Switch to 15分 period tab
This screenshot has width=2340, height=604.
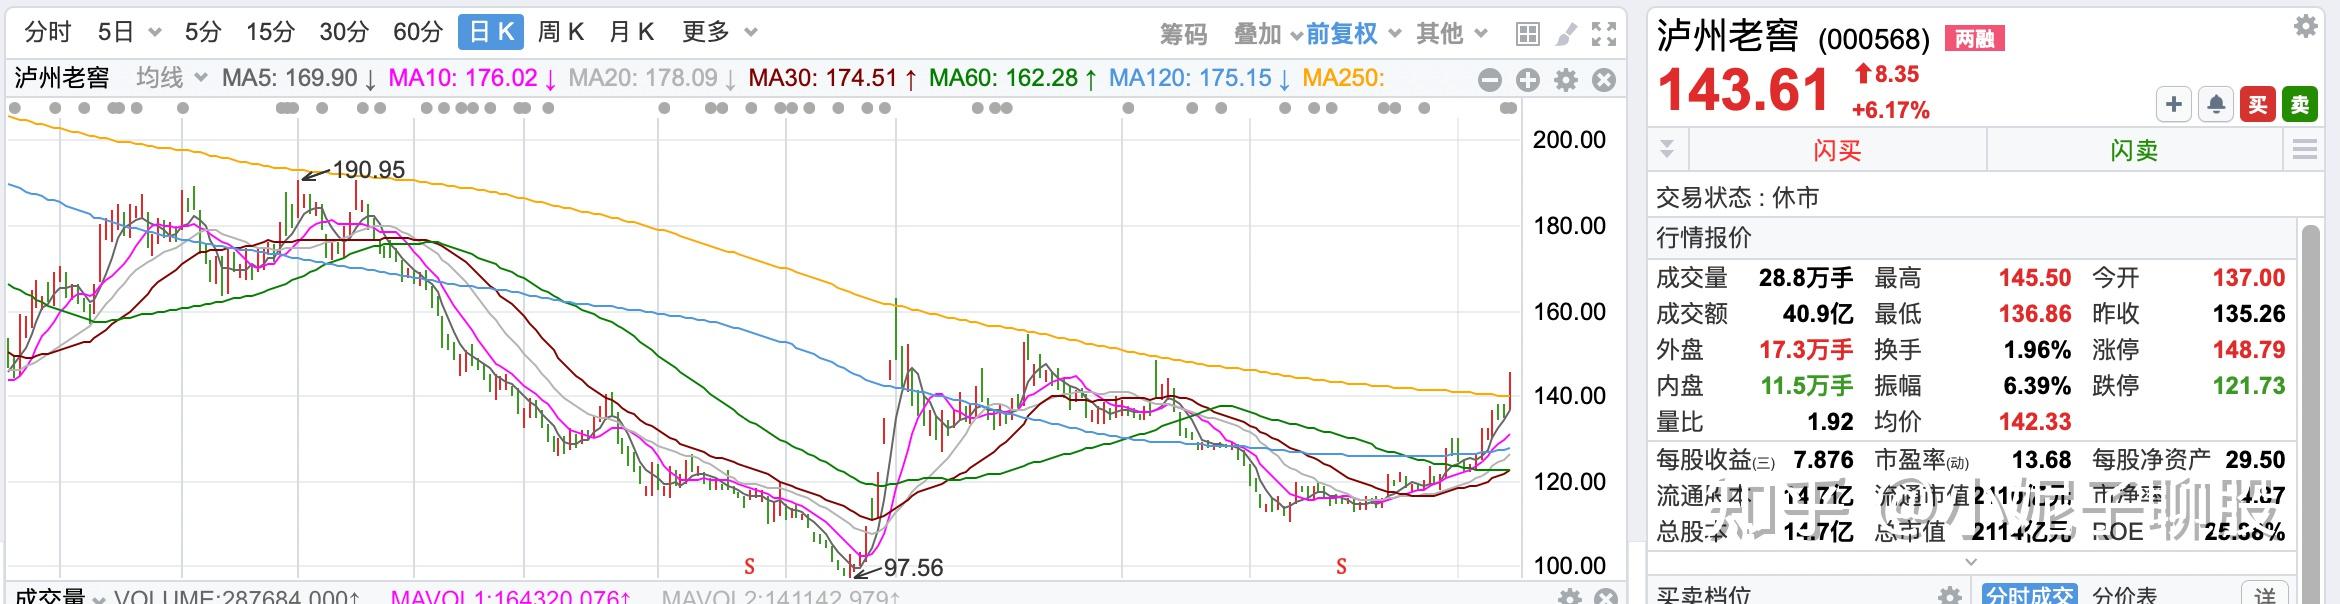(x=271, y=33)
